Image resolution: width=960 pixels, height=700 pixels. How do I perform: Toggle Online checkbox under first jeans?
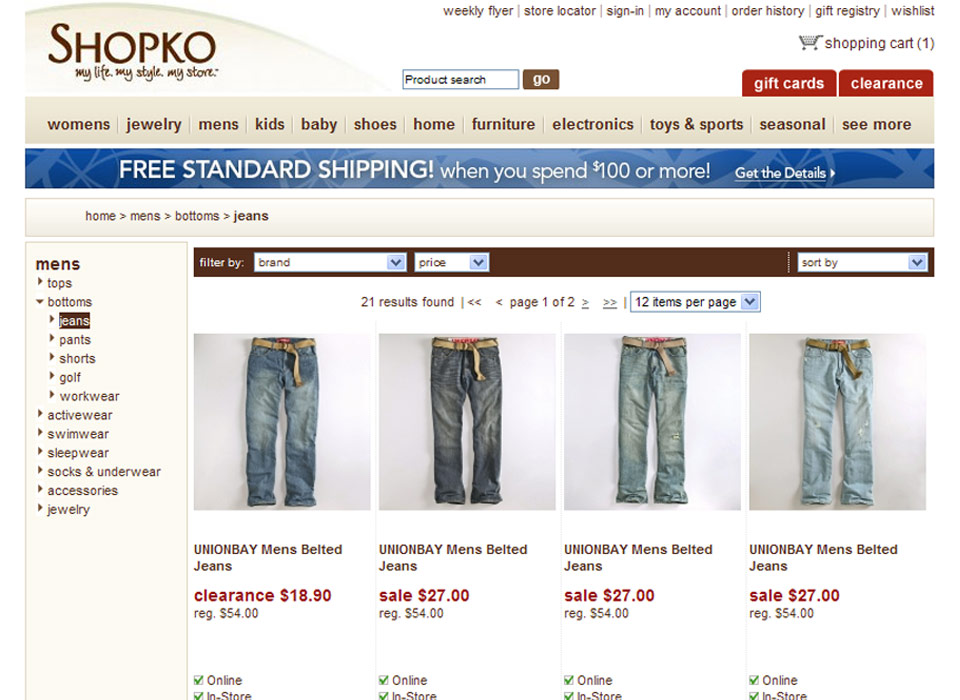198,680
